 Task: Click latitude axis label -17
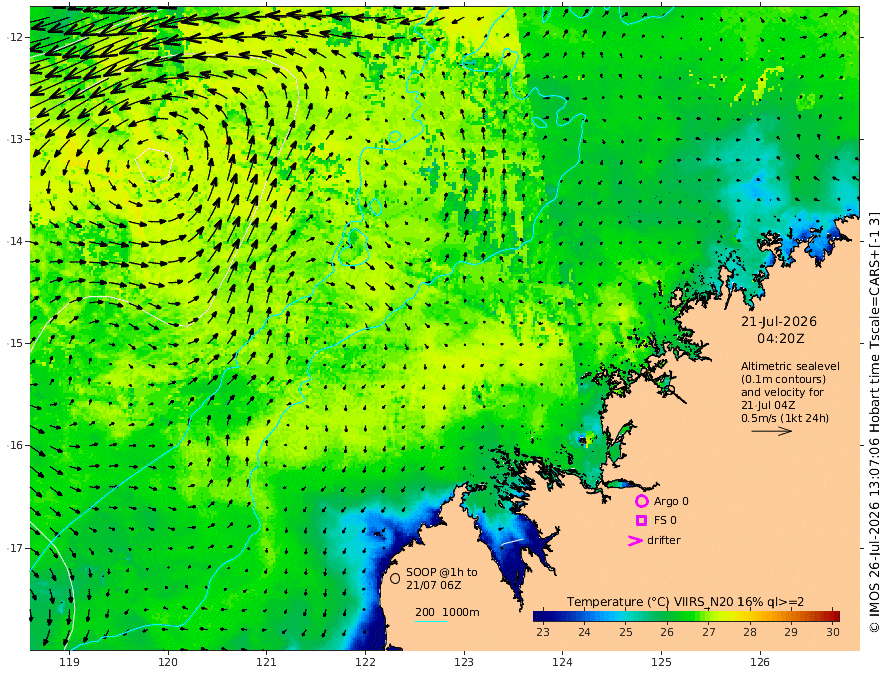point(15,548)
